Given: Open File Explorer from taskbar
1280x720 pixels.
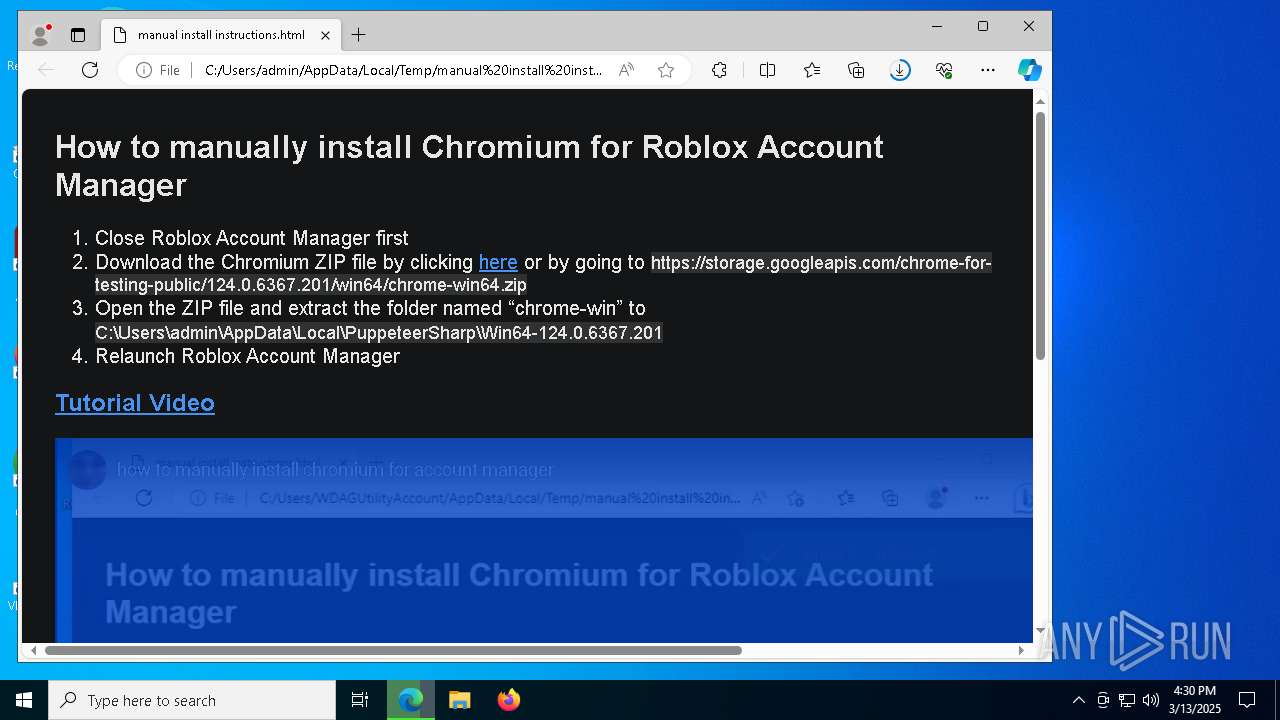Looking at the screenshot, I should tap(459, 700).
